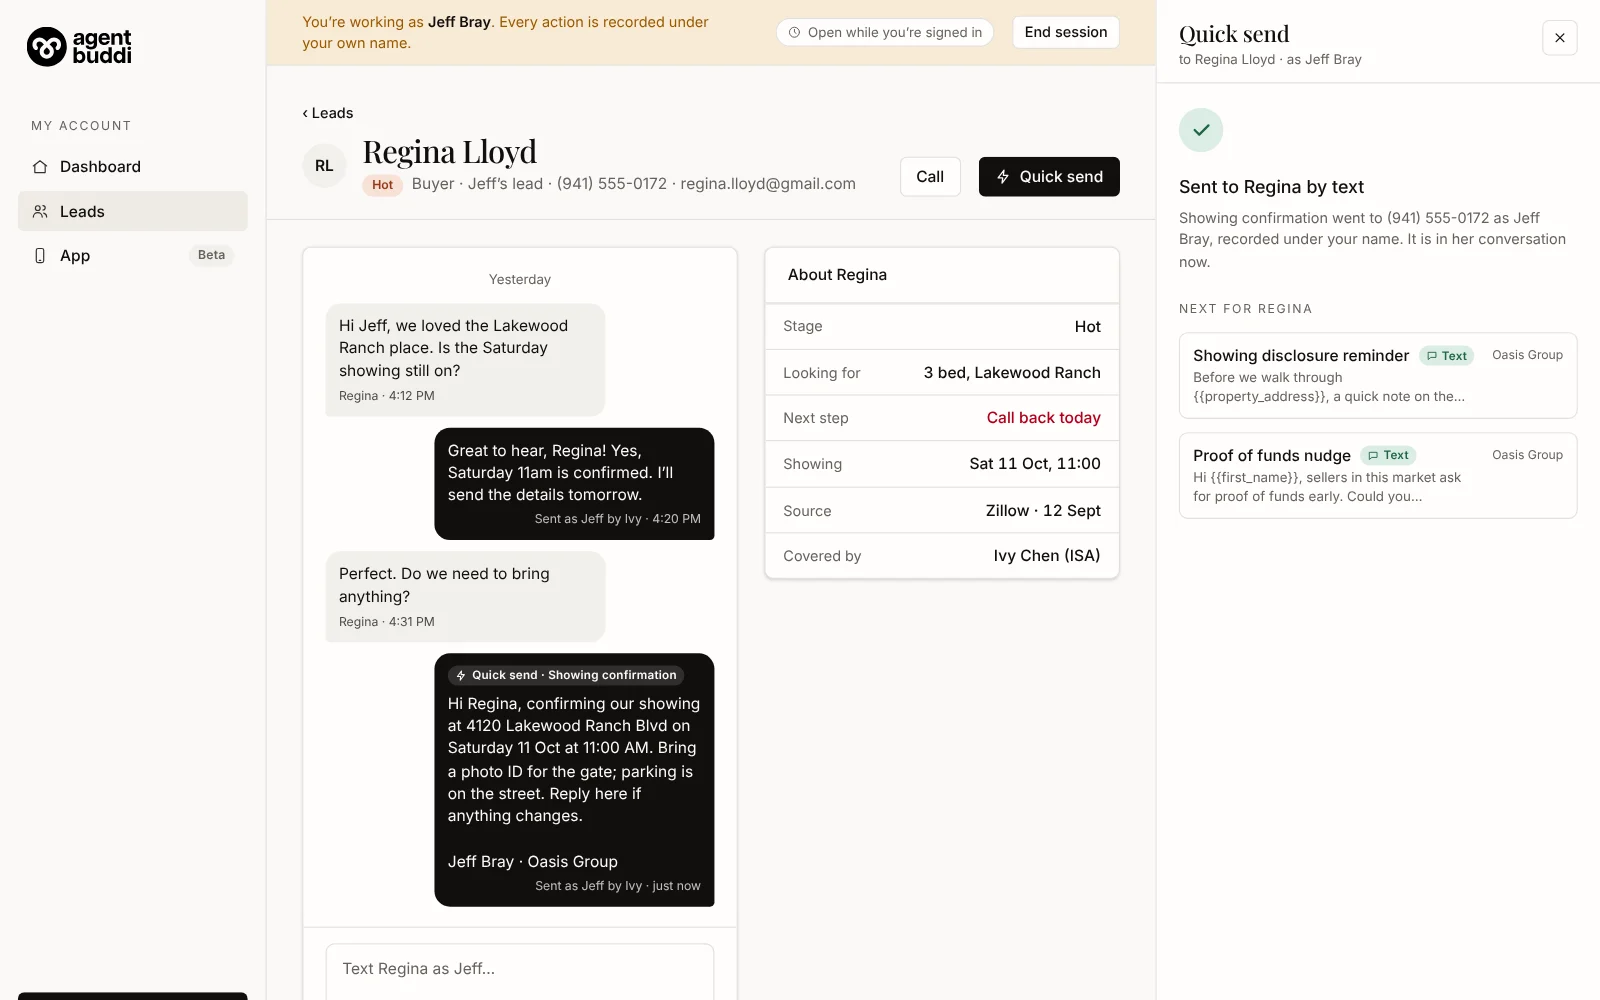1600x1000 pixels.
Task: Click Open while you're signed in pill
Action: pyautogui.click(x=885, y=33)
